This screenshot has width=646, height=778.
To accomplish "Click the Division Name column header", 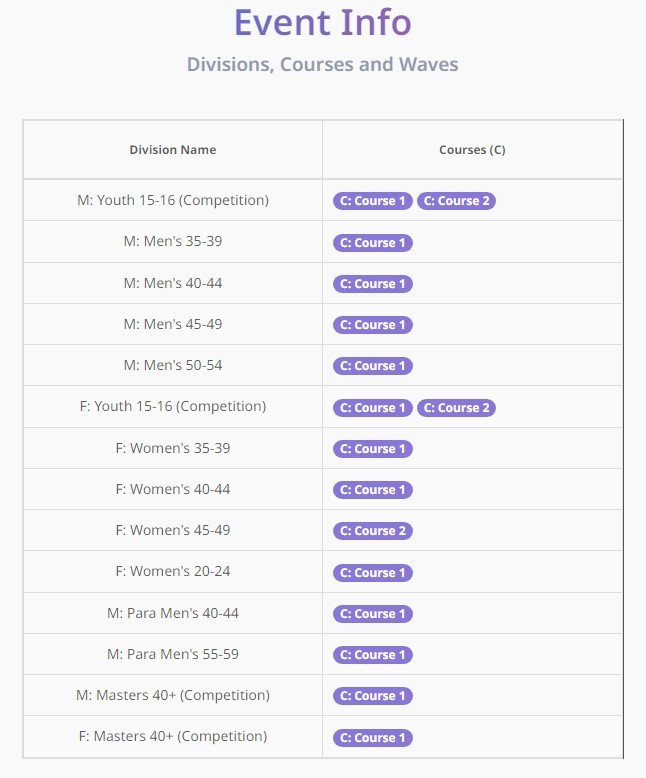I will pyautogui.click(x=173, y=150).
